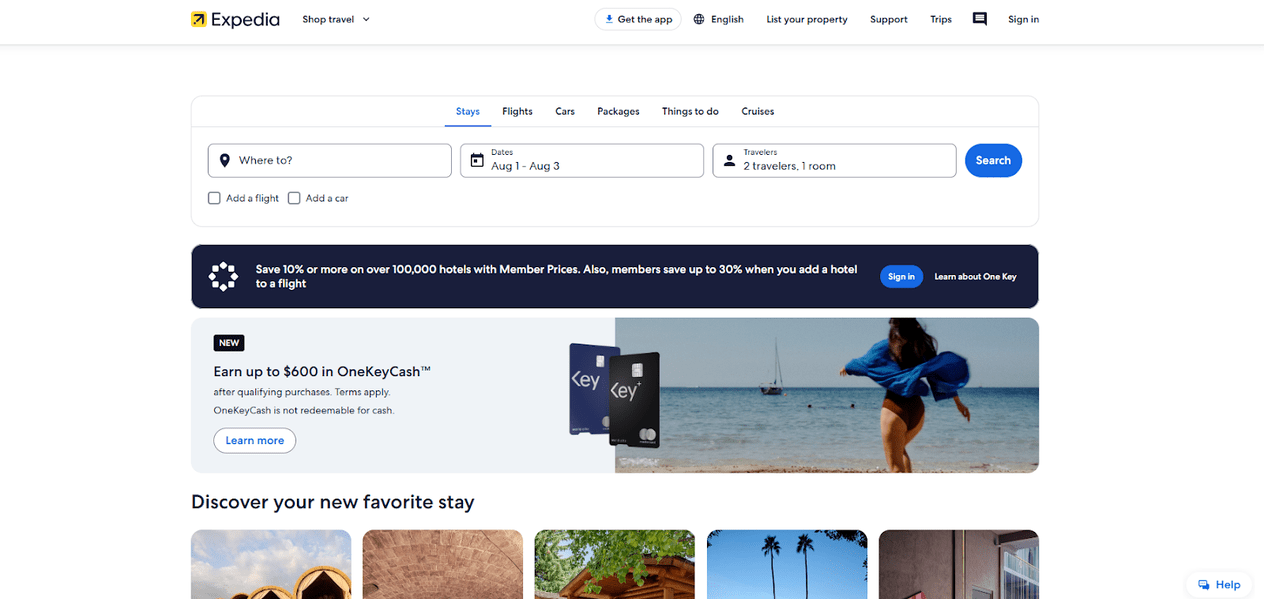Click the location pin icon in Where to
1264x599 pixels.
(x=225, y=160)
